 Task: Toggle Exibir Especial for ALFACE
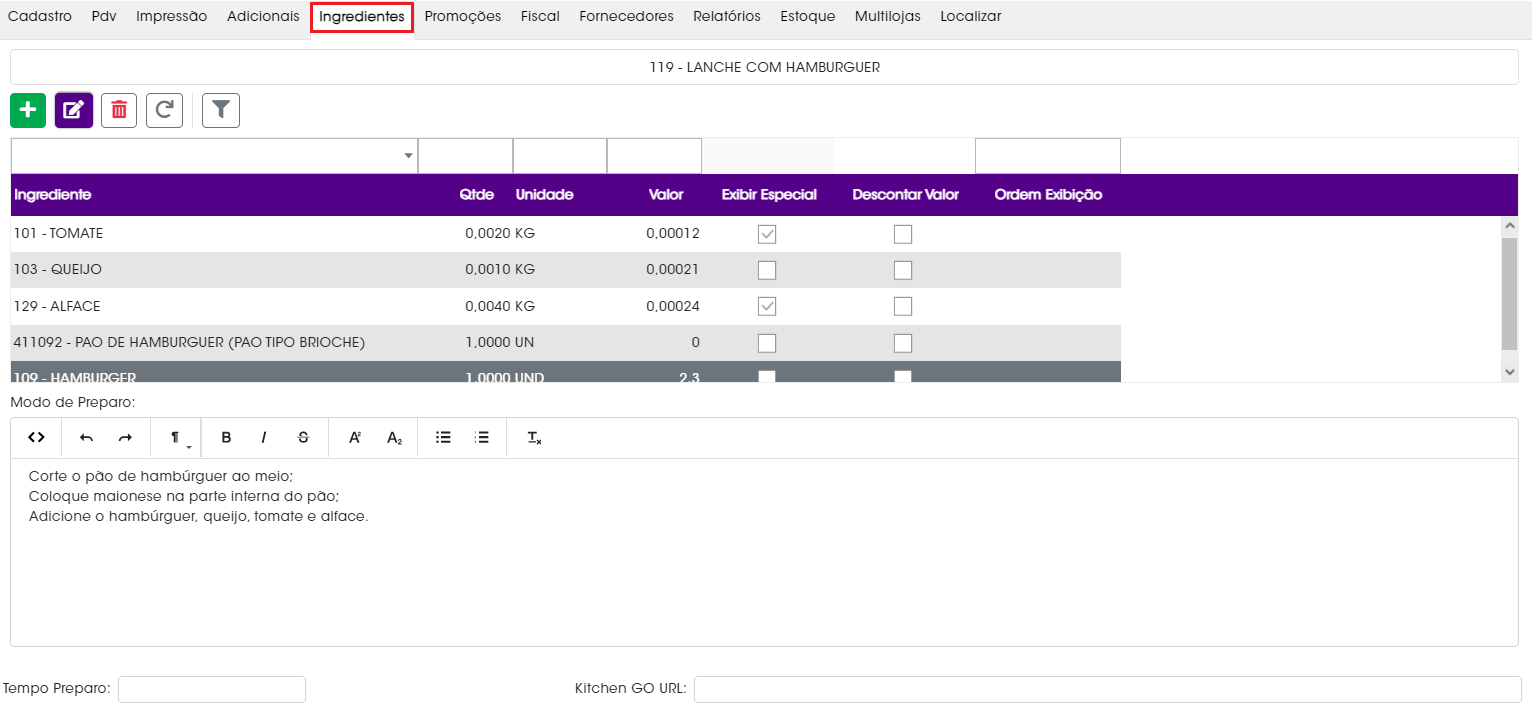767,306
